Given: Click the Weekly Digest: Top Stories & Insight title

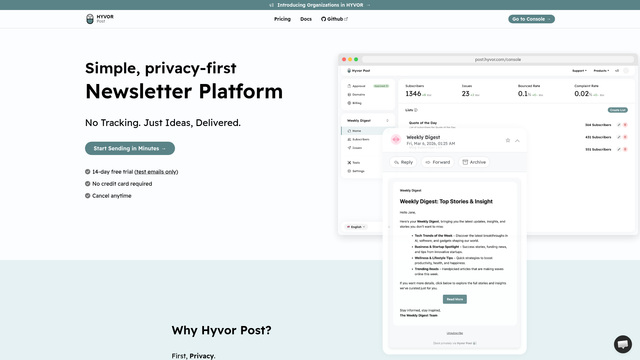Looking at the screenshot, I should [446, 202].
